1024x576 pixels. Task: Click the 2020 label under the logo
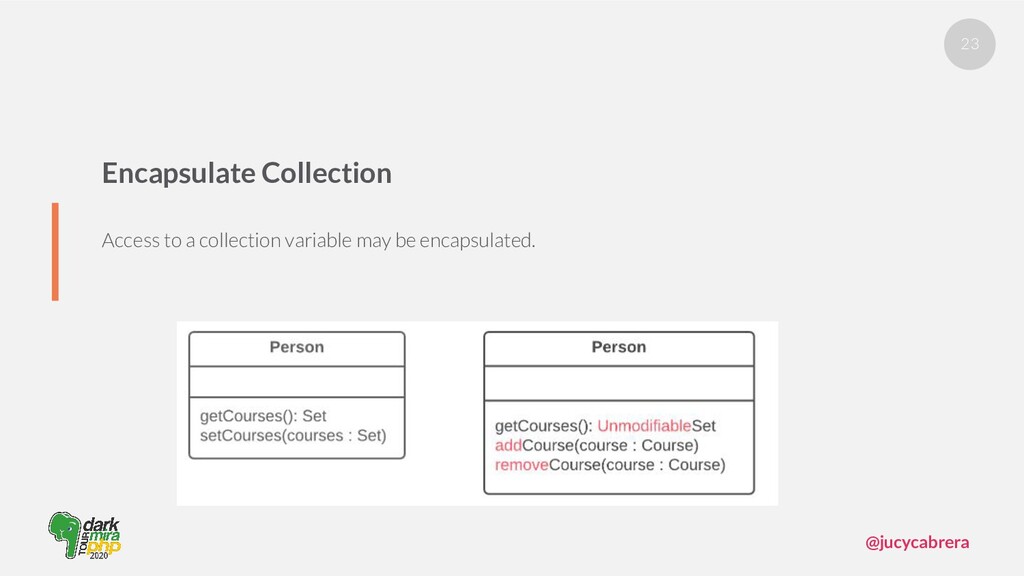point(99,556)
